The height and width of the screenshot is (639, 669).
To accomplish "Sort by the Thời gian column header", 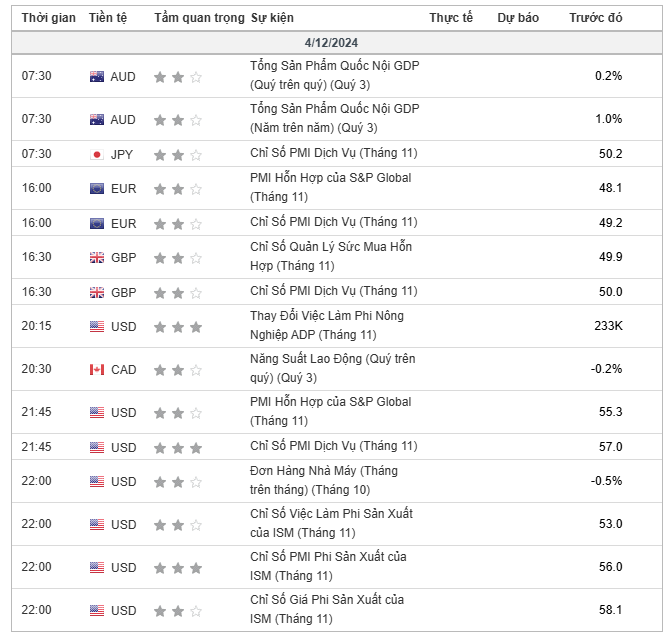I will pos(41,18).
